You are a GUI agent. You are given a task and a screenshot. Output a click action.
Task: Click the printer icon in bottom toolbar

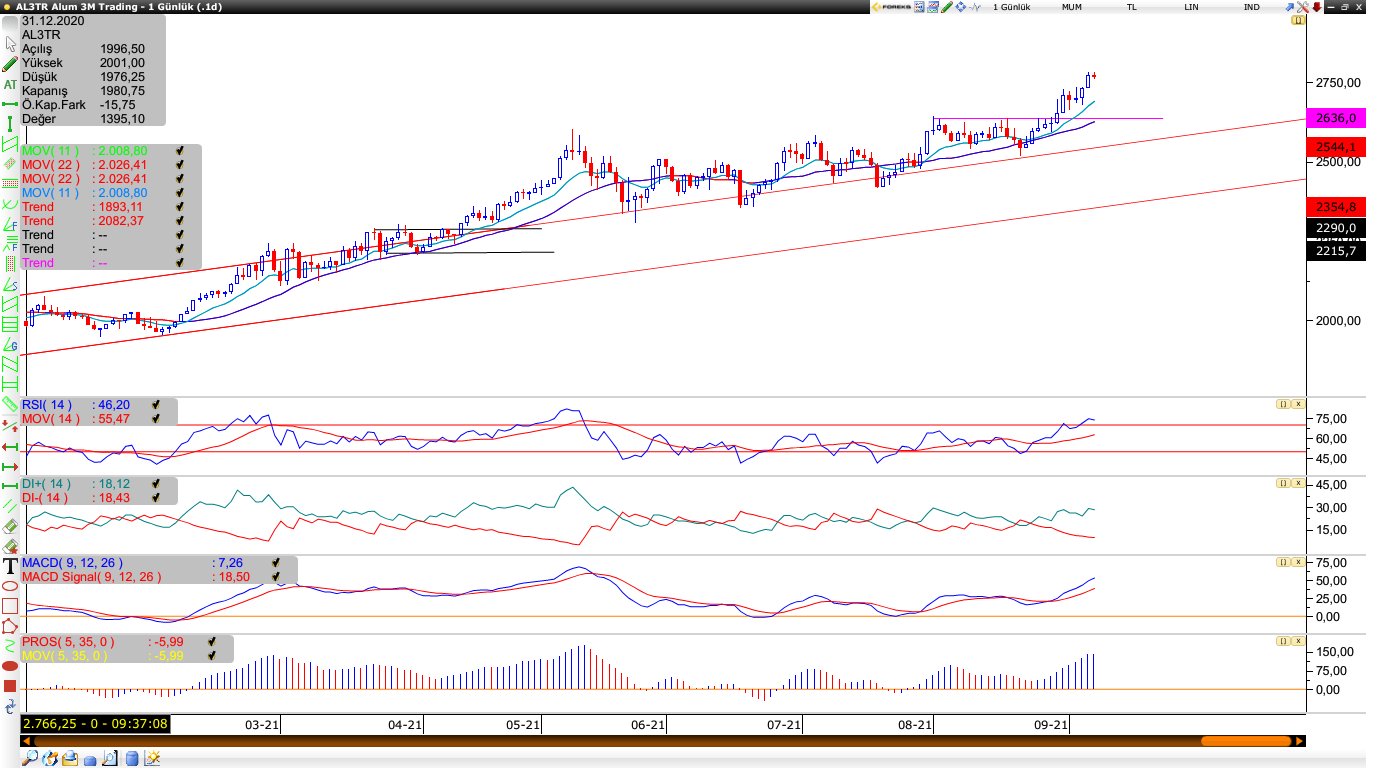point(70,758)
